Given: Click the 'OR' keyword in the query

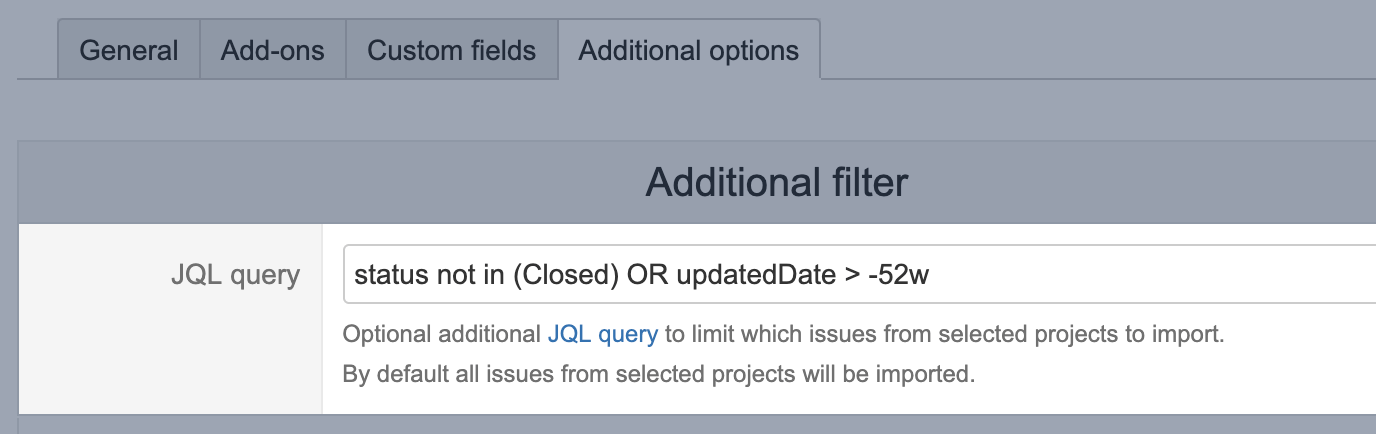Looking at the screenshot, I should pyautogui.click(x=648, y=275).
